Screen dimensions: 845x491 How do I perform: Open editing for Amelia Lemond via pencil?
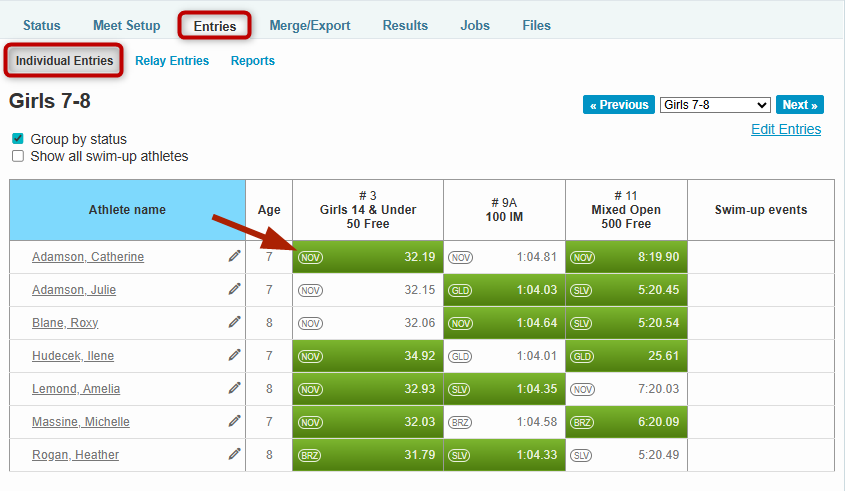tap(234, 388)
